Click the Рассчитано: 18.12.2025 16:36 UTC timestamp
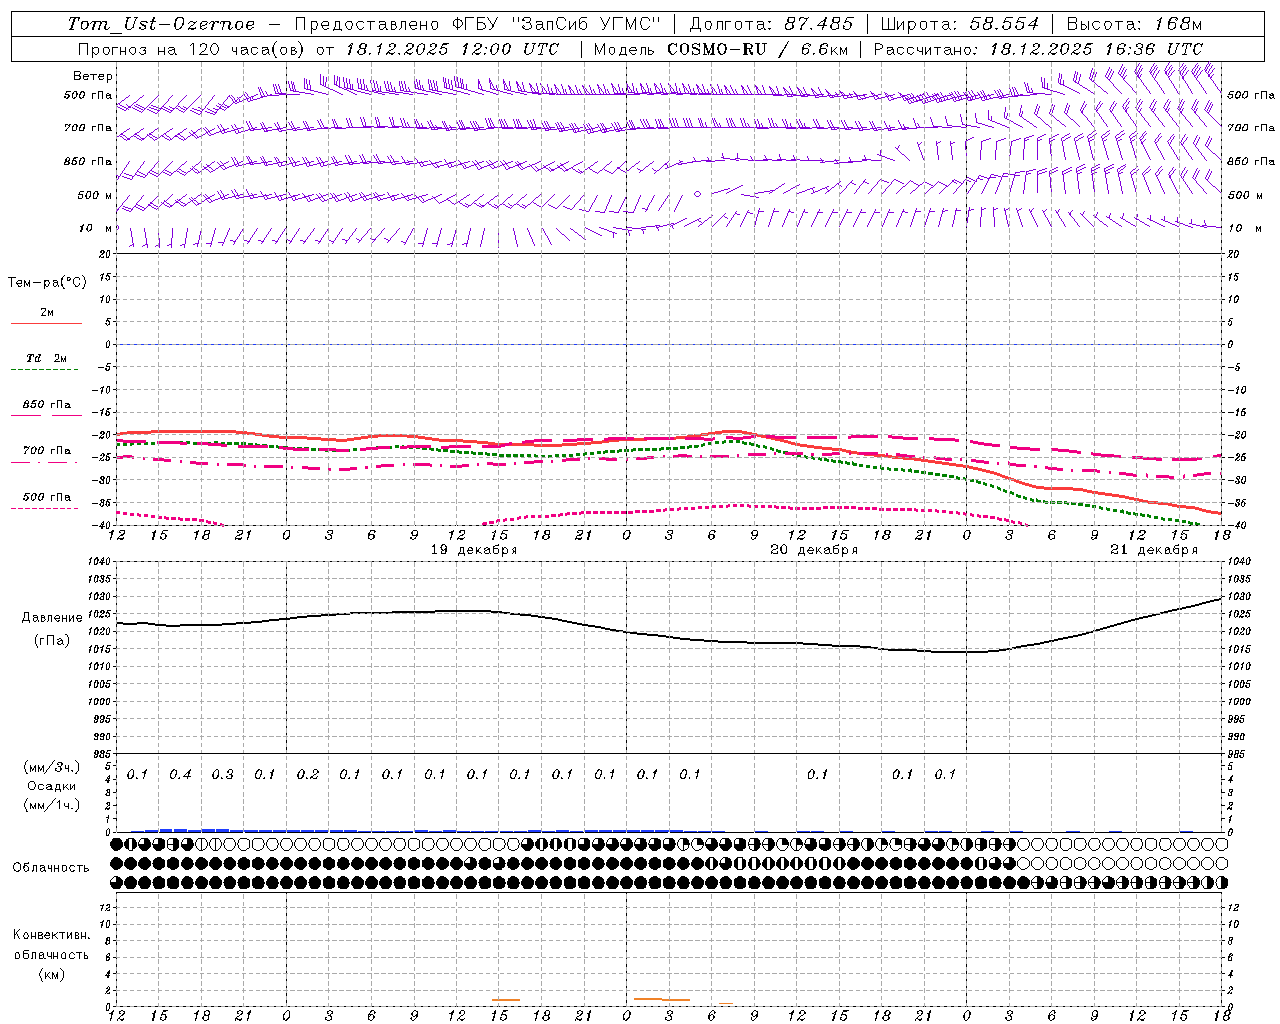 coord(1038,49)
